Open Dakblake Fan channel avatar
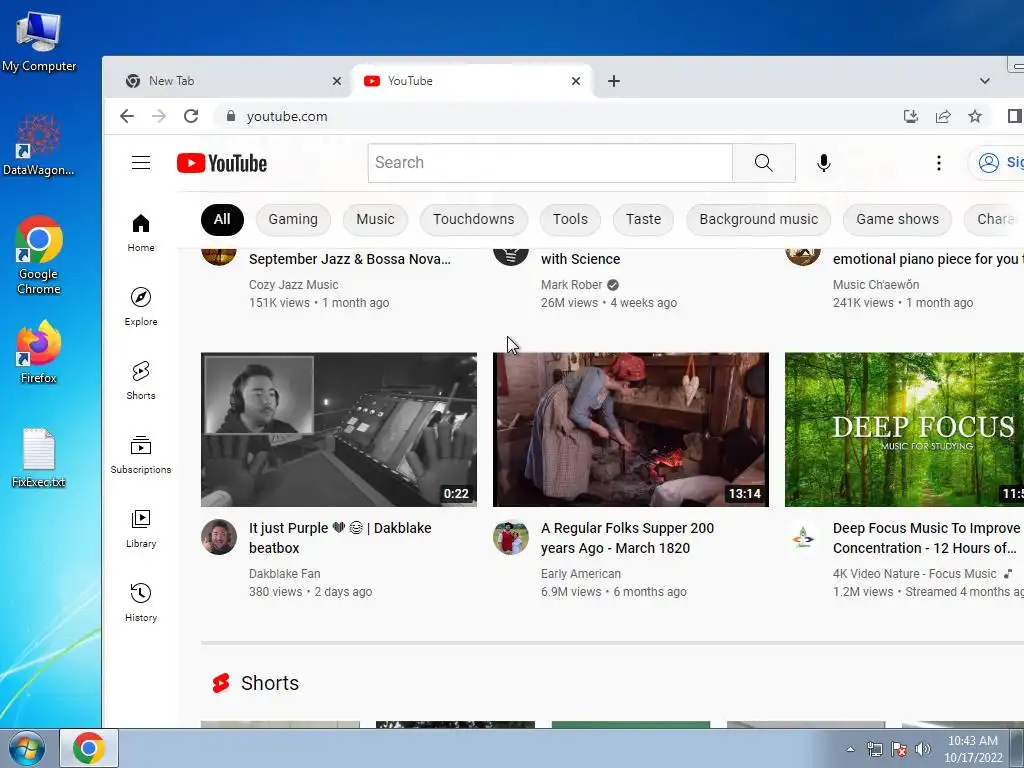1024x768 pixels. point(219,537)
